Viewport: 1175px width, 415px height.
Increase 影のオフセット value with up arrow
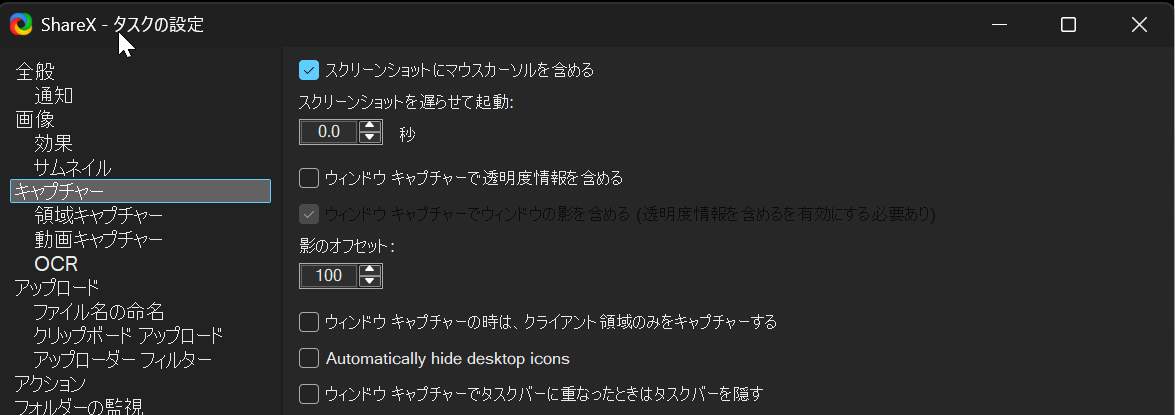click(370, 270)
